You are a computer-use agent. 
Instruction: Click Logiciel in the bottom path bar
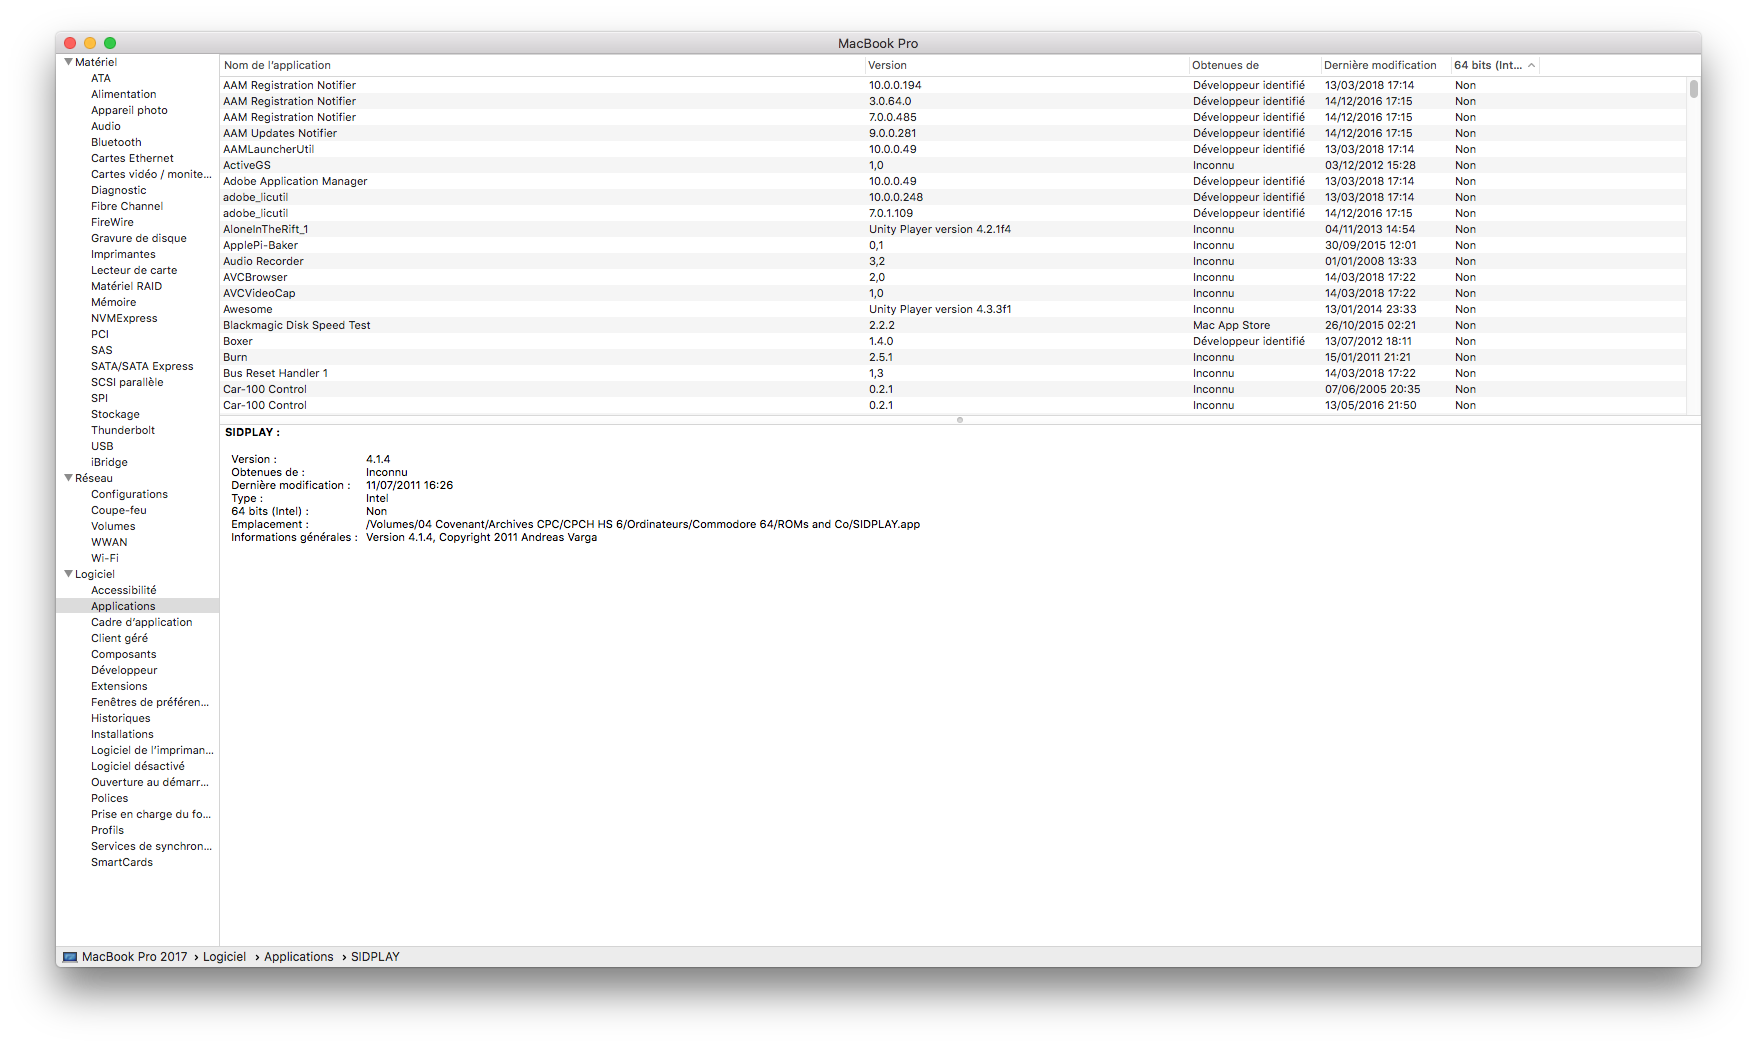click(224, 957)
